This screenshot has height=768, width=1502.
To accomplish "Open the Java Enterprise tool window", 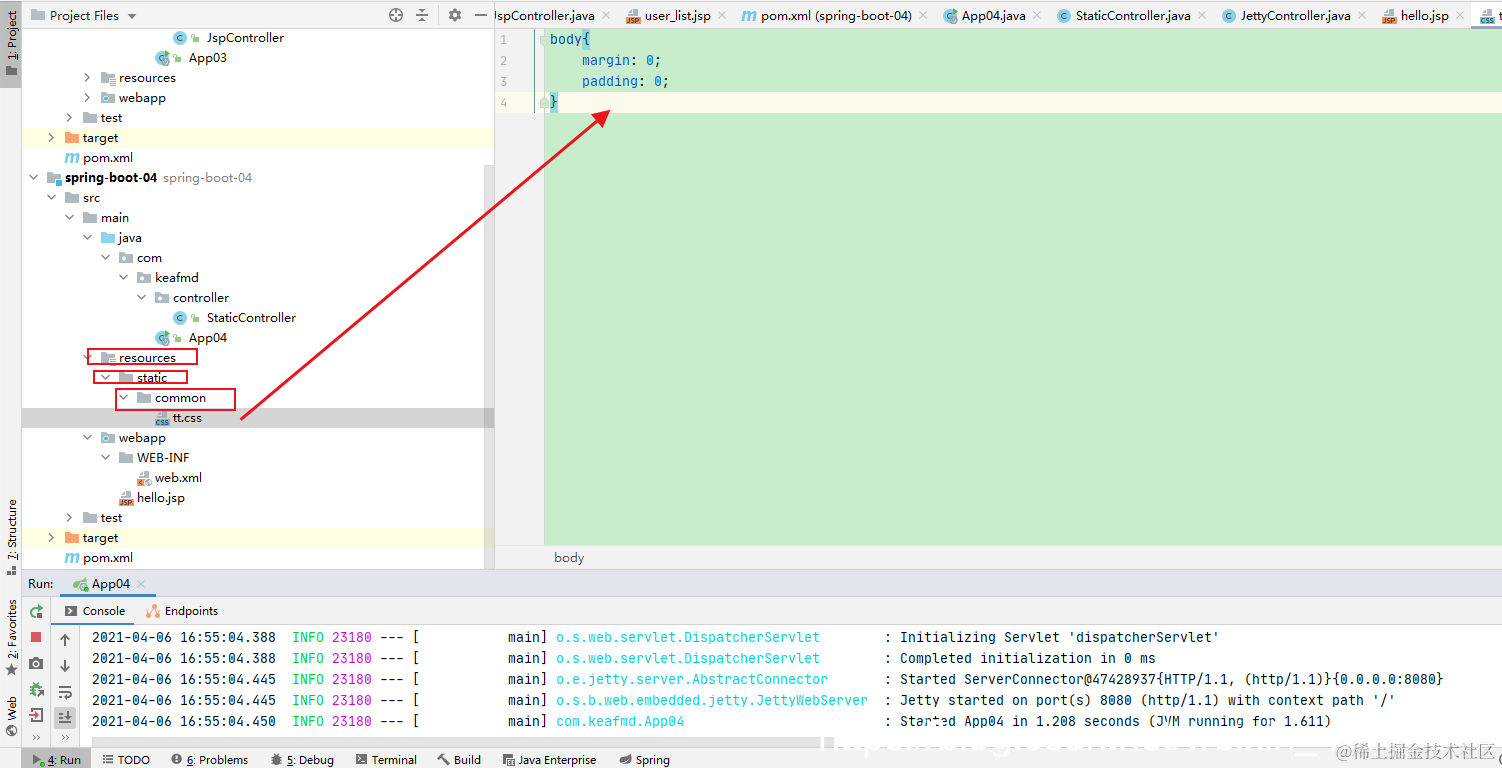I will (x=549, y=760).
